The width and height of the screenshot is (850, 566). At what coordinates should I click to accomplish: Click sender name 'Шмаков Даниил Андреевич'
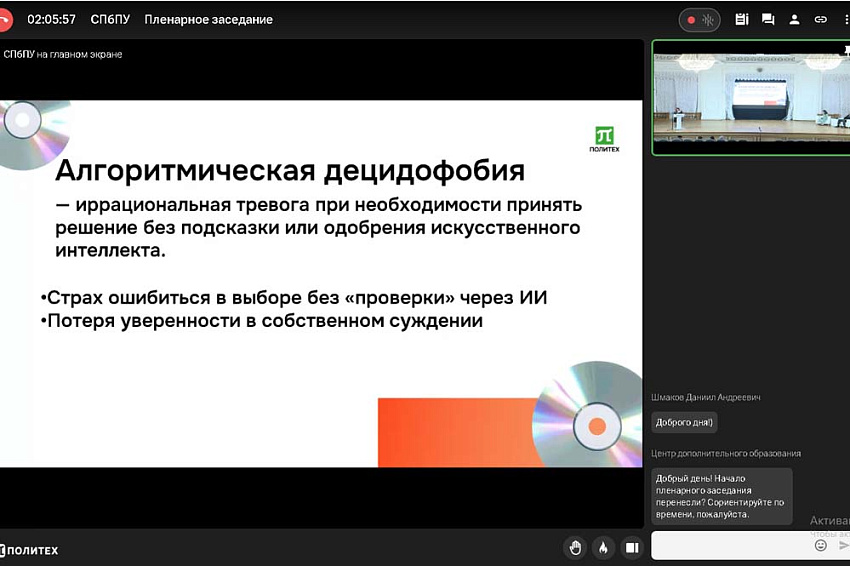click(x=706, y=397)
